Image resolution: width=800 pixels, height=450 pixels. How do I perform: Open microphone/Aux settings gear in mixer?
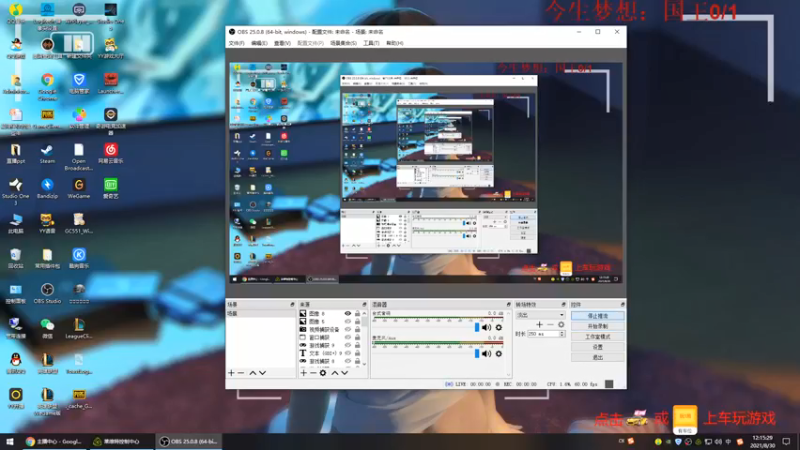pyautogui.click(x=499, y=354)
